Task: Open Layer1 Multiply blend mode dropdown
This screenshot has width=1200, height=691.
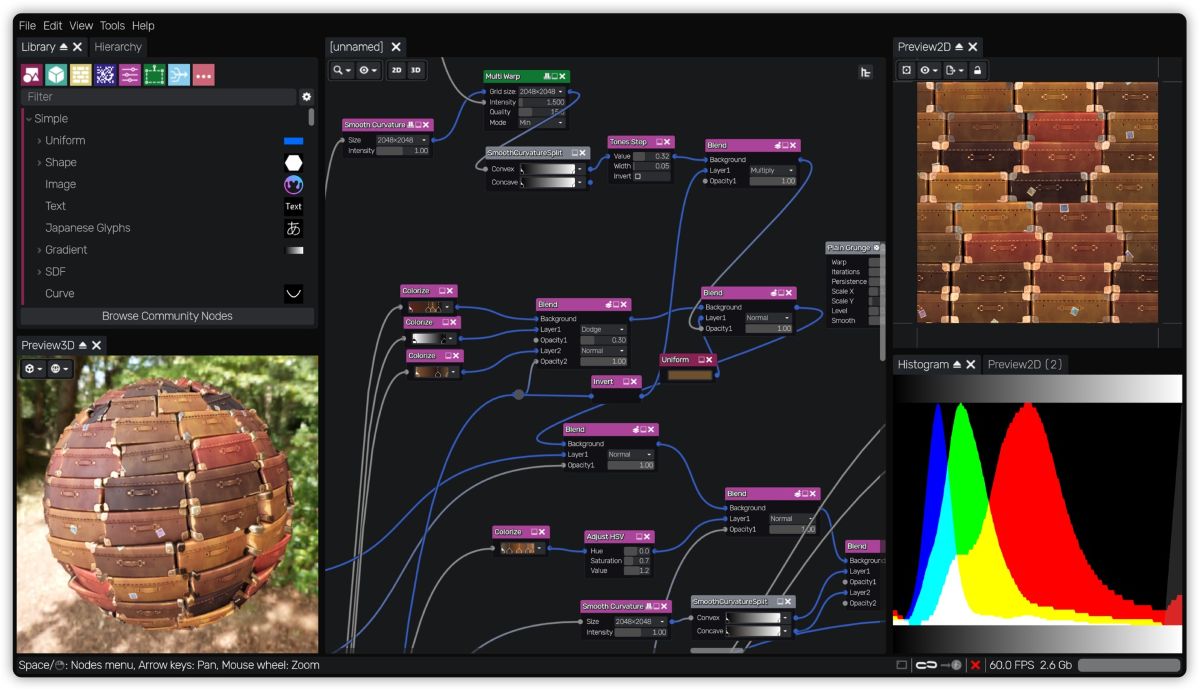Action: (x=772, y=171)
